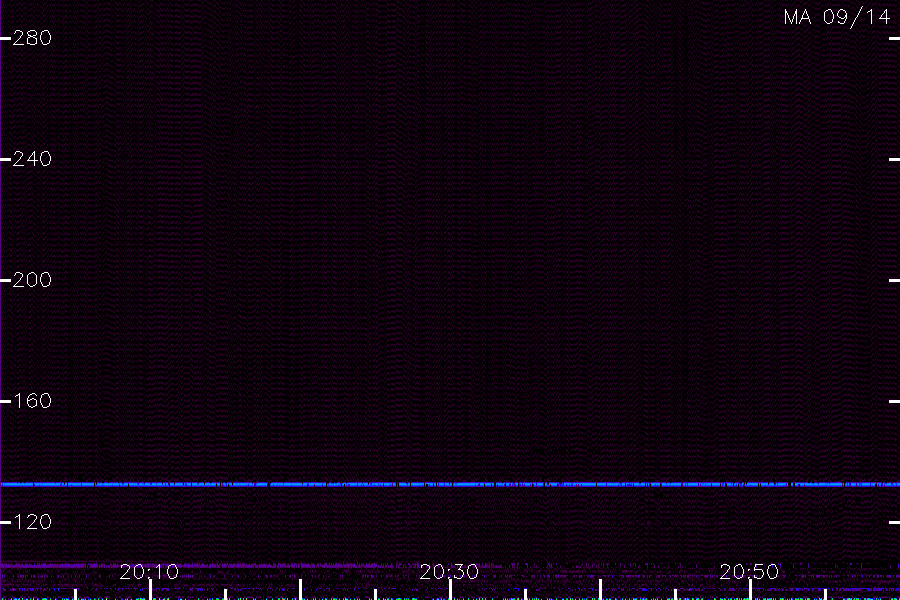Click the 120 frequency axis label
The image size is (900, 600).
32,522
